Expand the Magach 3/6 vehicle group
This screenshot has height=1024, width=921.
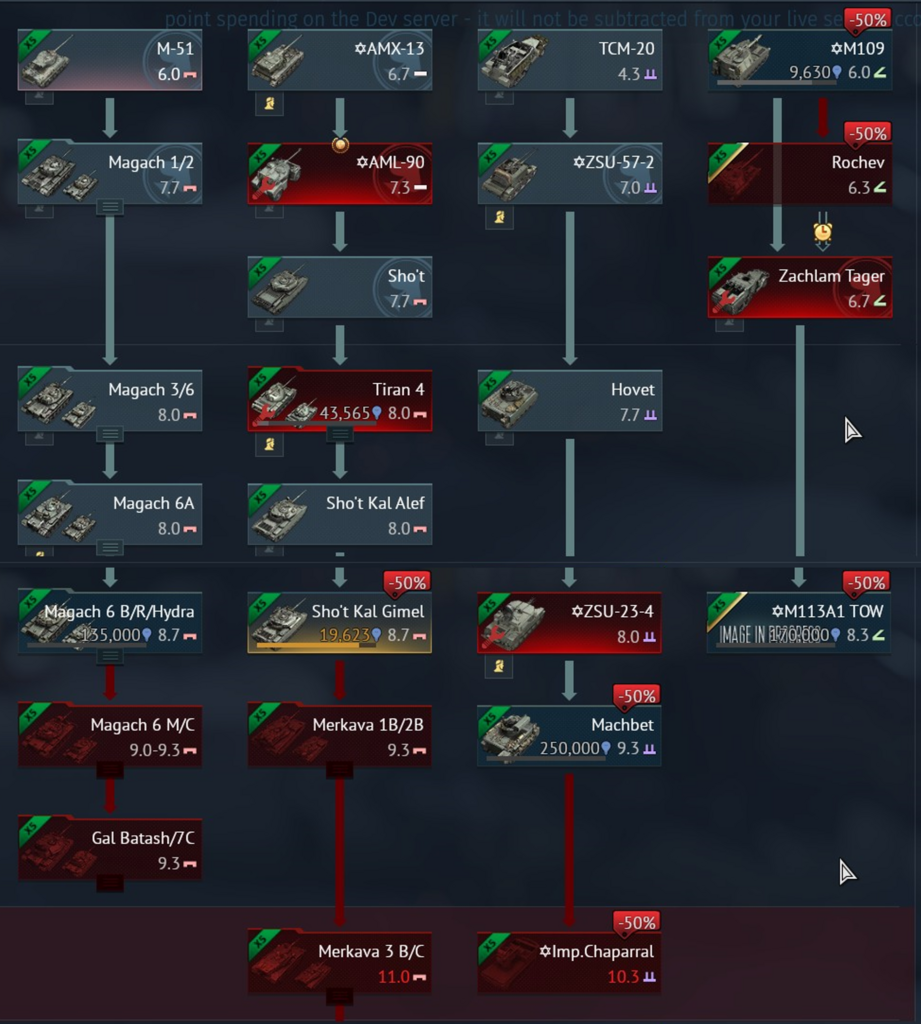[x=110, y=434]
